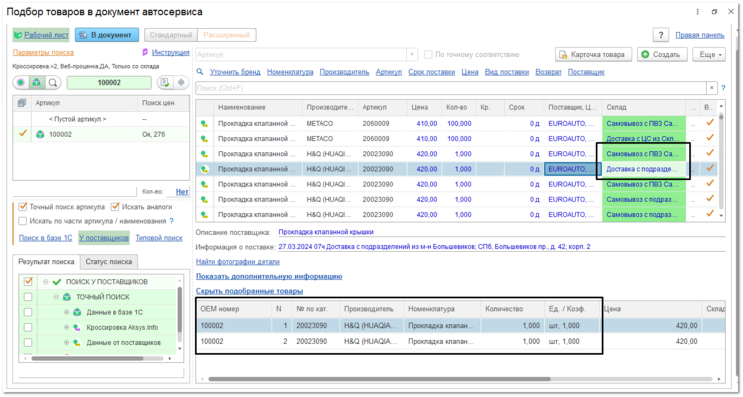Select the green circle search mode button
Screen dimensions: 743x397
coord(21,82)
